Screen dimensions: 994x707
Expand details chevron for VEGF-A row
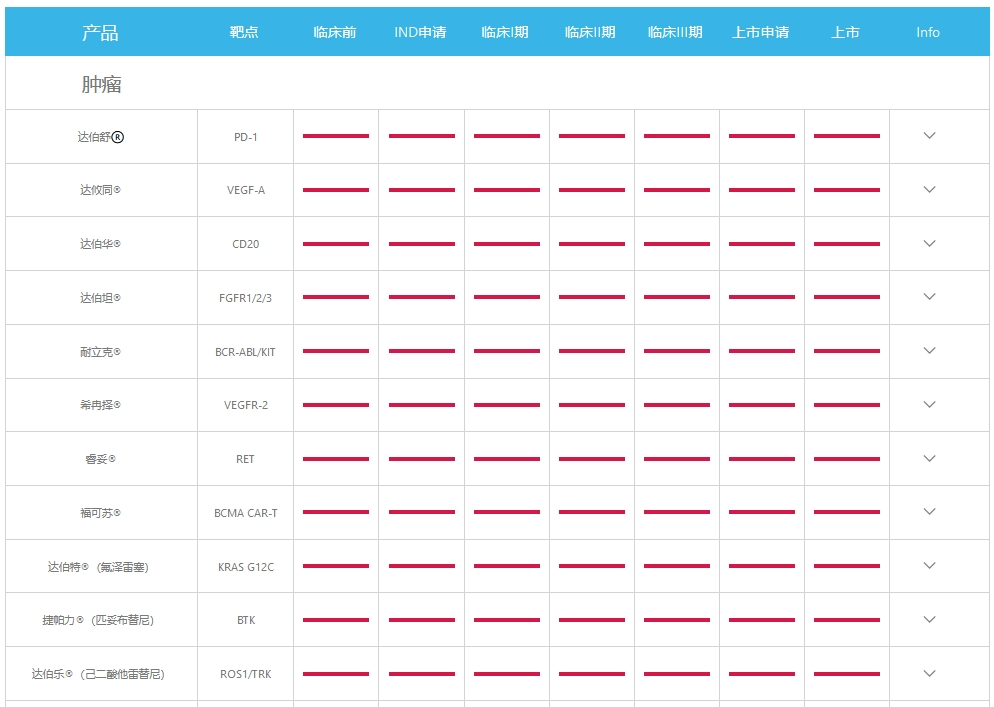[929, 190]
